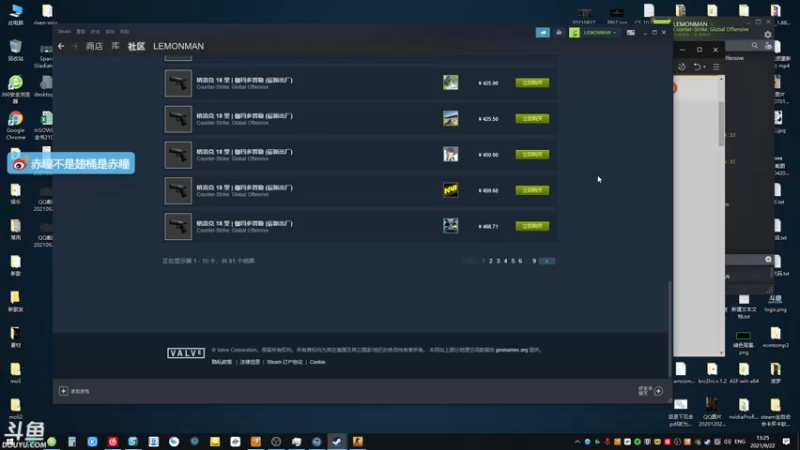
Task: Open the Steam 订户协议 subscriber agreement link
Action: [x=285, y=362]
